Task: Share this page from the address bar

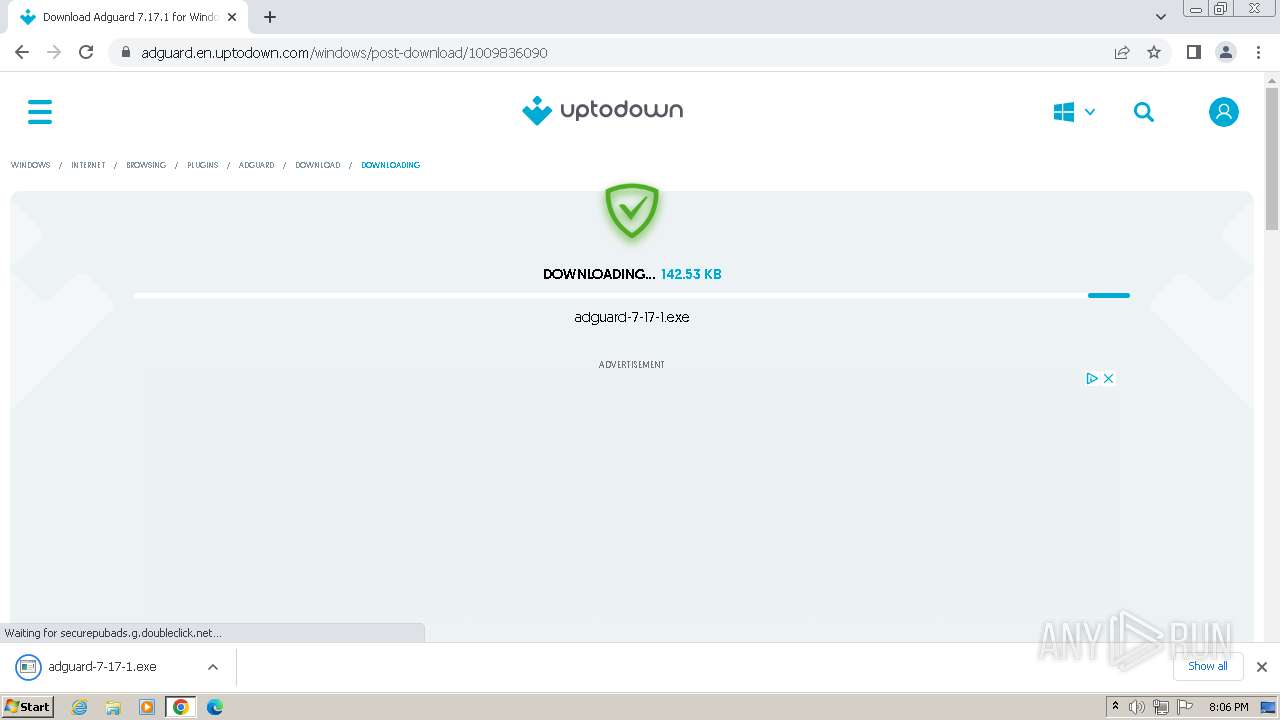Action: 1122,52
